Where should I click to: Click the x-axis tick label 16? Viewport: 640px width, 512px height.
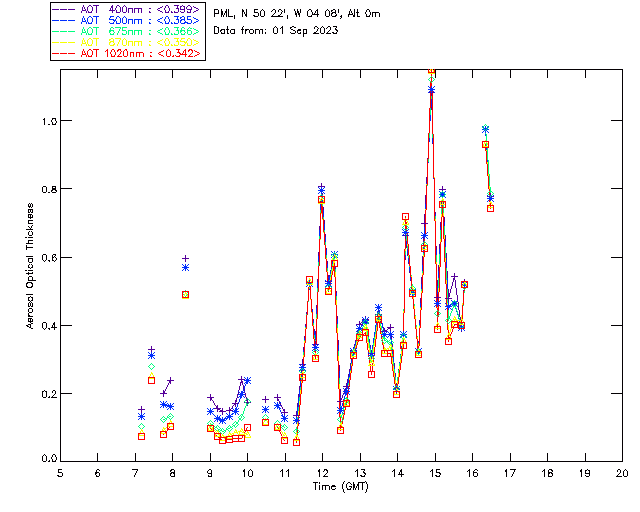coord(473,473)
